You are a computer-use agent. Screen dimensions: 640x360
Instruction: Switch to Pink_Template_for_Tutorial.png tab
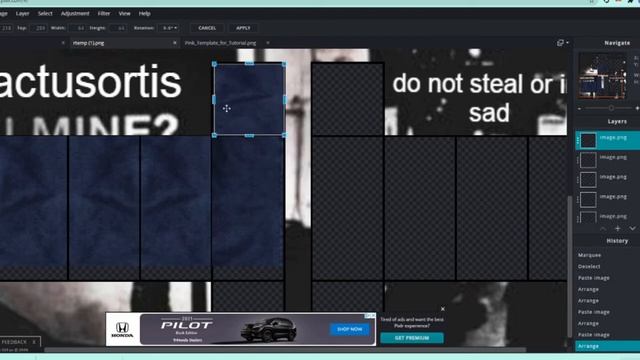(220, 43)
